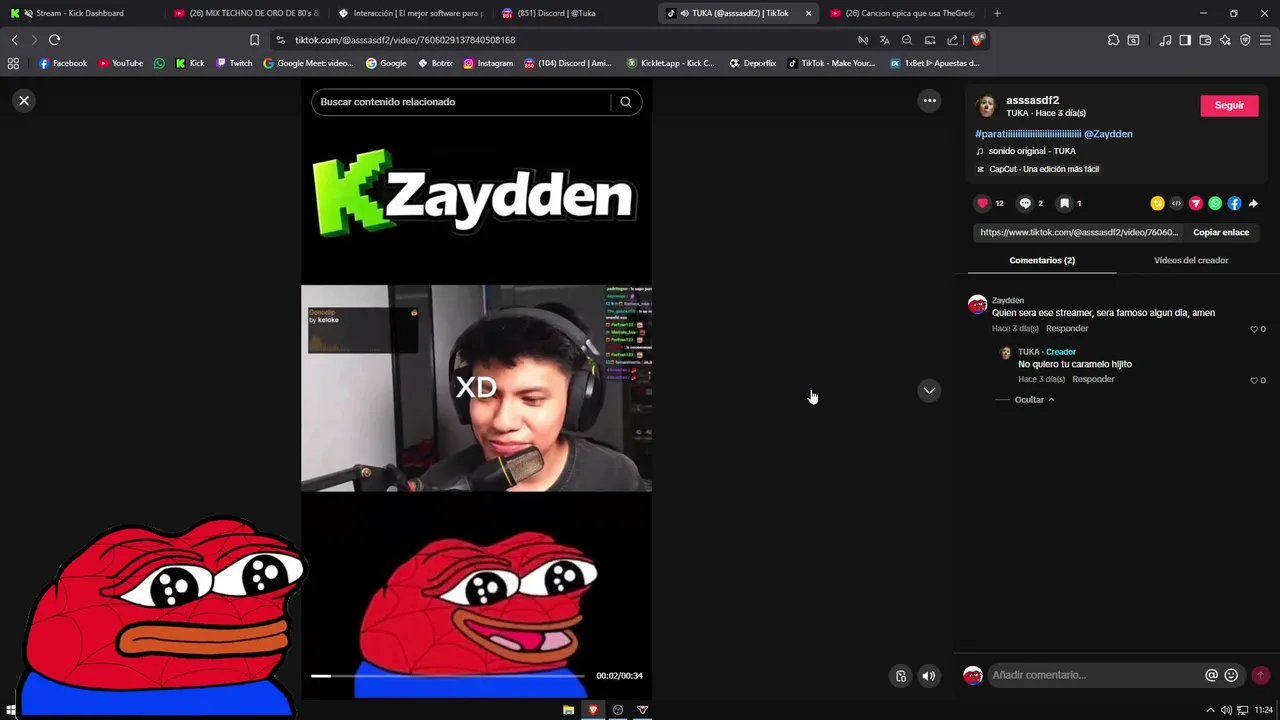Open the Botrix bookmark

point(435,63)
